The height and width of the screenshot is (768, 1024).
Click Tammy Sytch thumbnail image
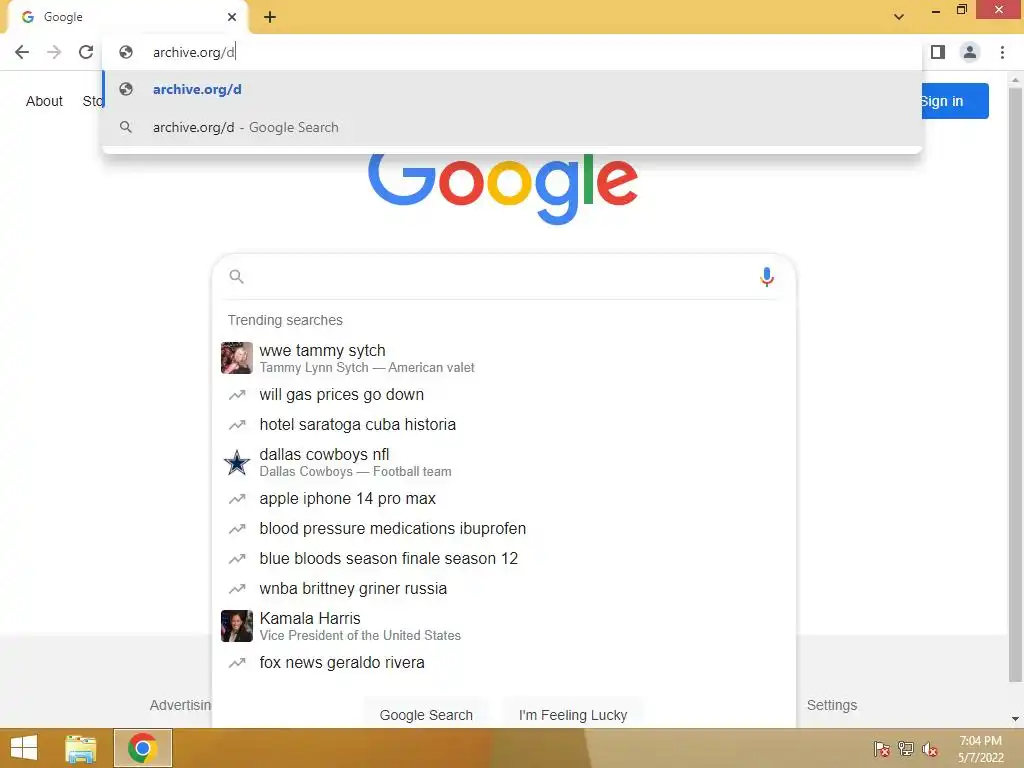pyautogui.click(x=236, y=358)
